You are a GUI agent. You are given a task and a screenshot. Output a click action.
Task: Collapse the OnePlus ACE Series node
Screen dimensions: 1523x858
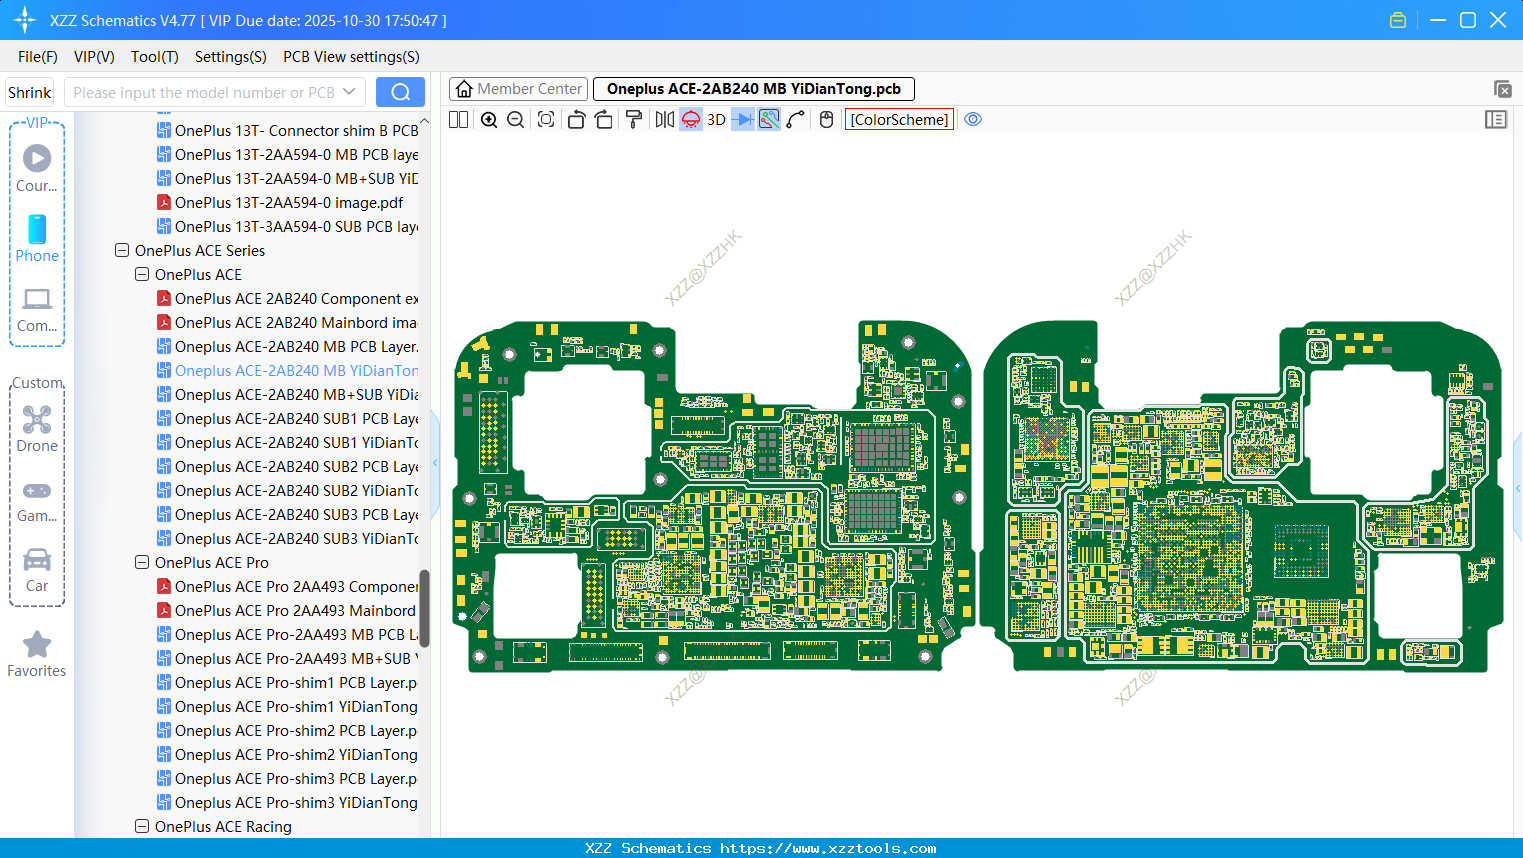click(x=122, y=251)
